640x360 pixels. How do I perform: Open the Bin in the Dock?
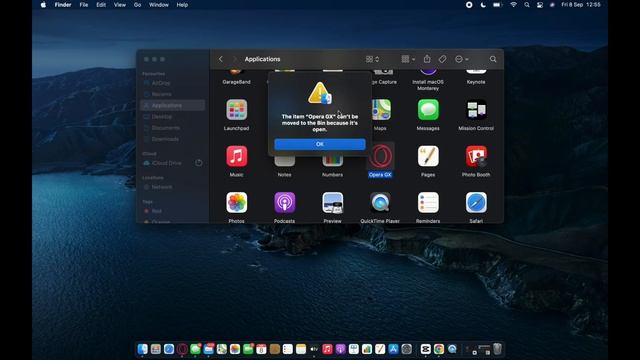pyautogui.click(x=497, y=349)
